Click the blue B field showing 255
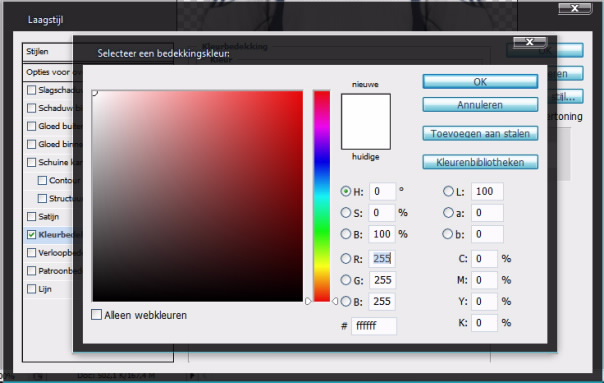This screenshot has height=383, width=604. pos(382,301)
